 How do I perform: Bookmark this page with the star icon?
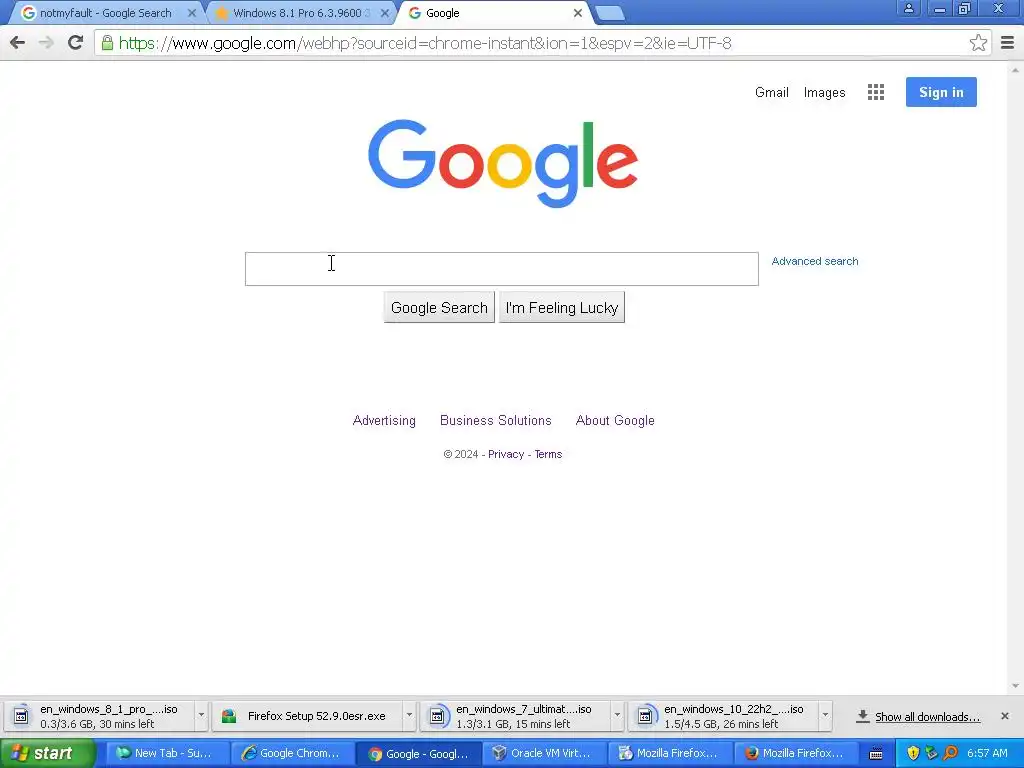coord(978,43)
